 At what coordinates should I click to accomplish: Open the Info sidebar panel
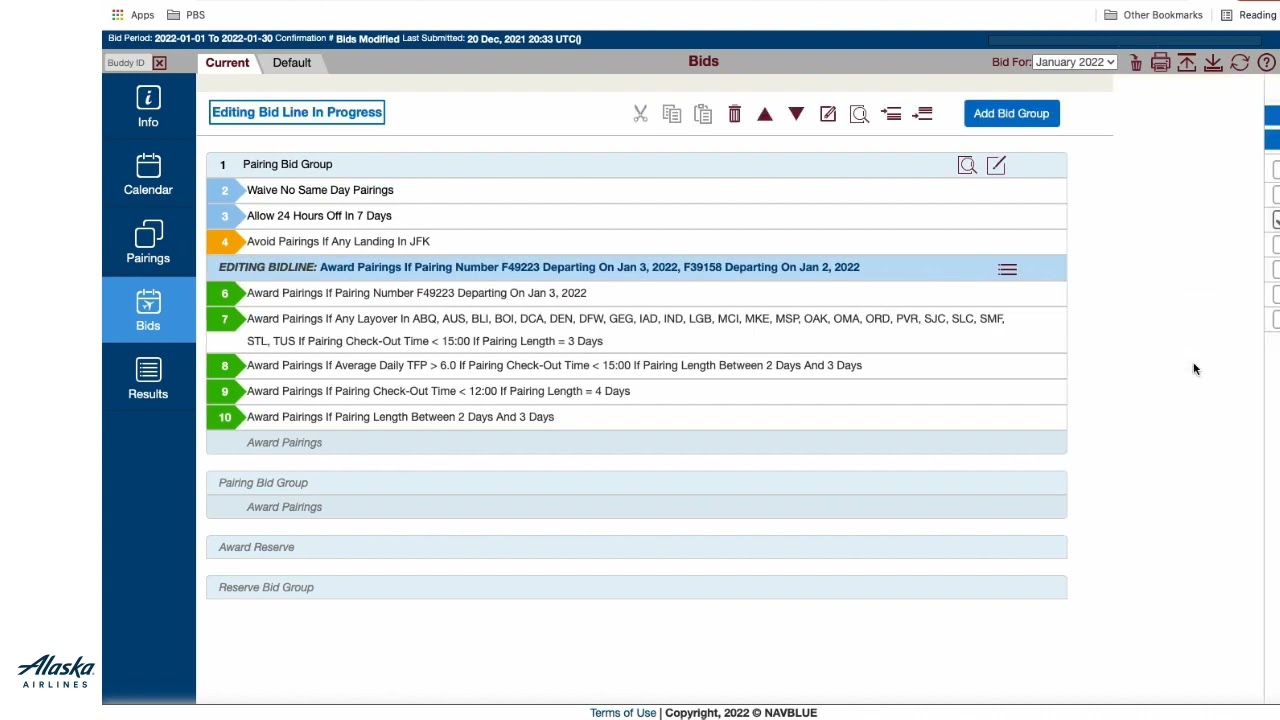point(148,107)
